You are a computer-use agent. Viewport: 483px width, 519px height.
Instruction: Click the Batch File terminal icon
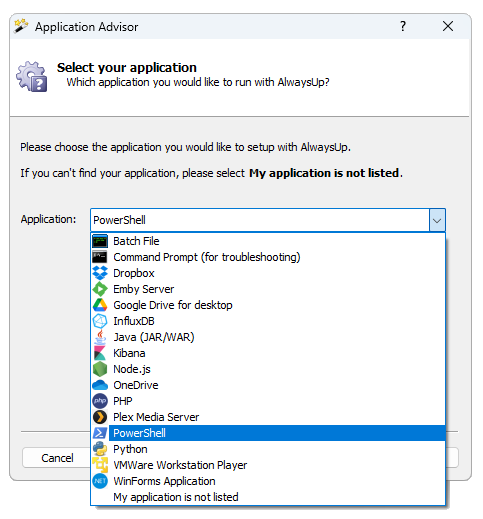(100, 241)
